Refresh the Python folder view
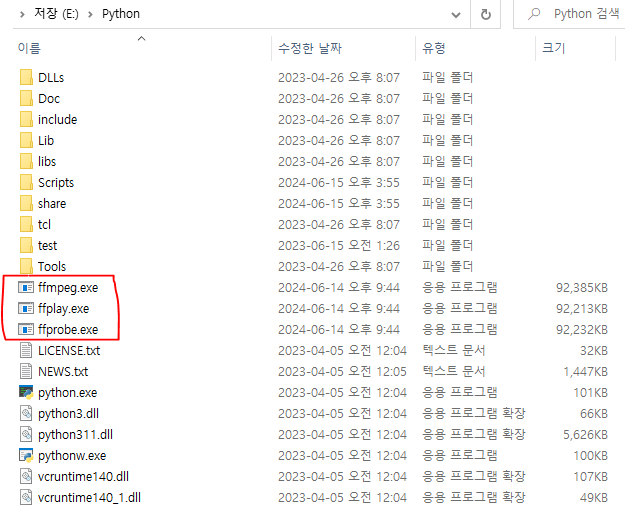The image size is (625, 516). 485,15
